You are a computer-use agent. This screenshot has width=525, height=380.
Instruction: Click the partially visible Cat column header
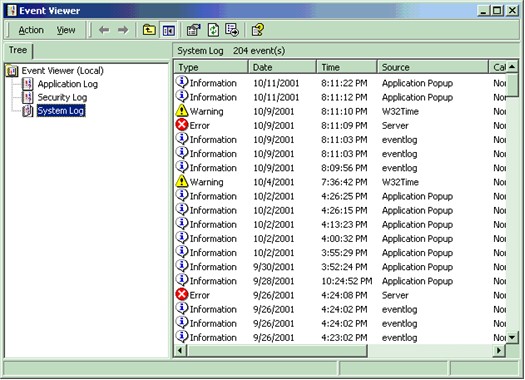click(498, 67)
